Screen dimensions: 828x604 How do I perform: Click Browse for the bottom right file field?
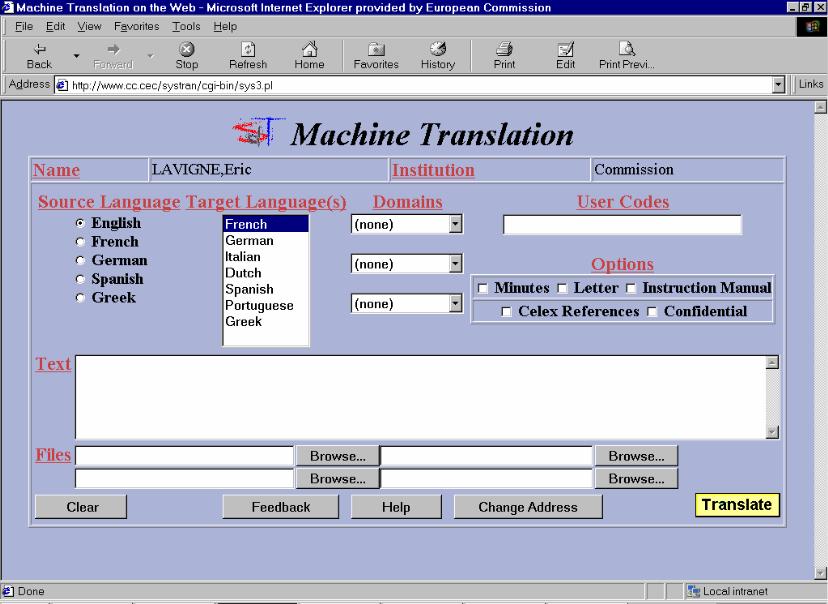click(636, 478)
